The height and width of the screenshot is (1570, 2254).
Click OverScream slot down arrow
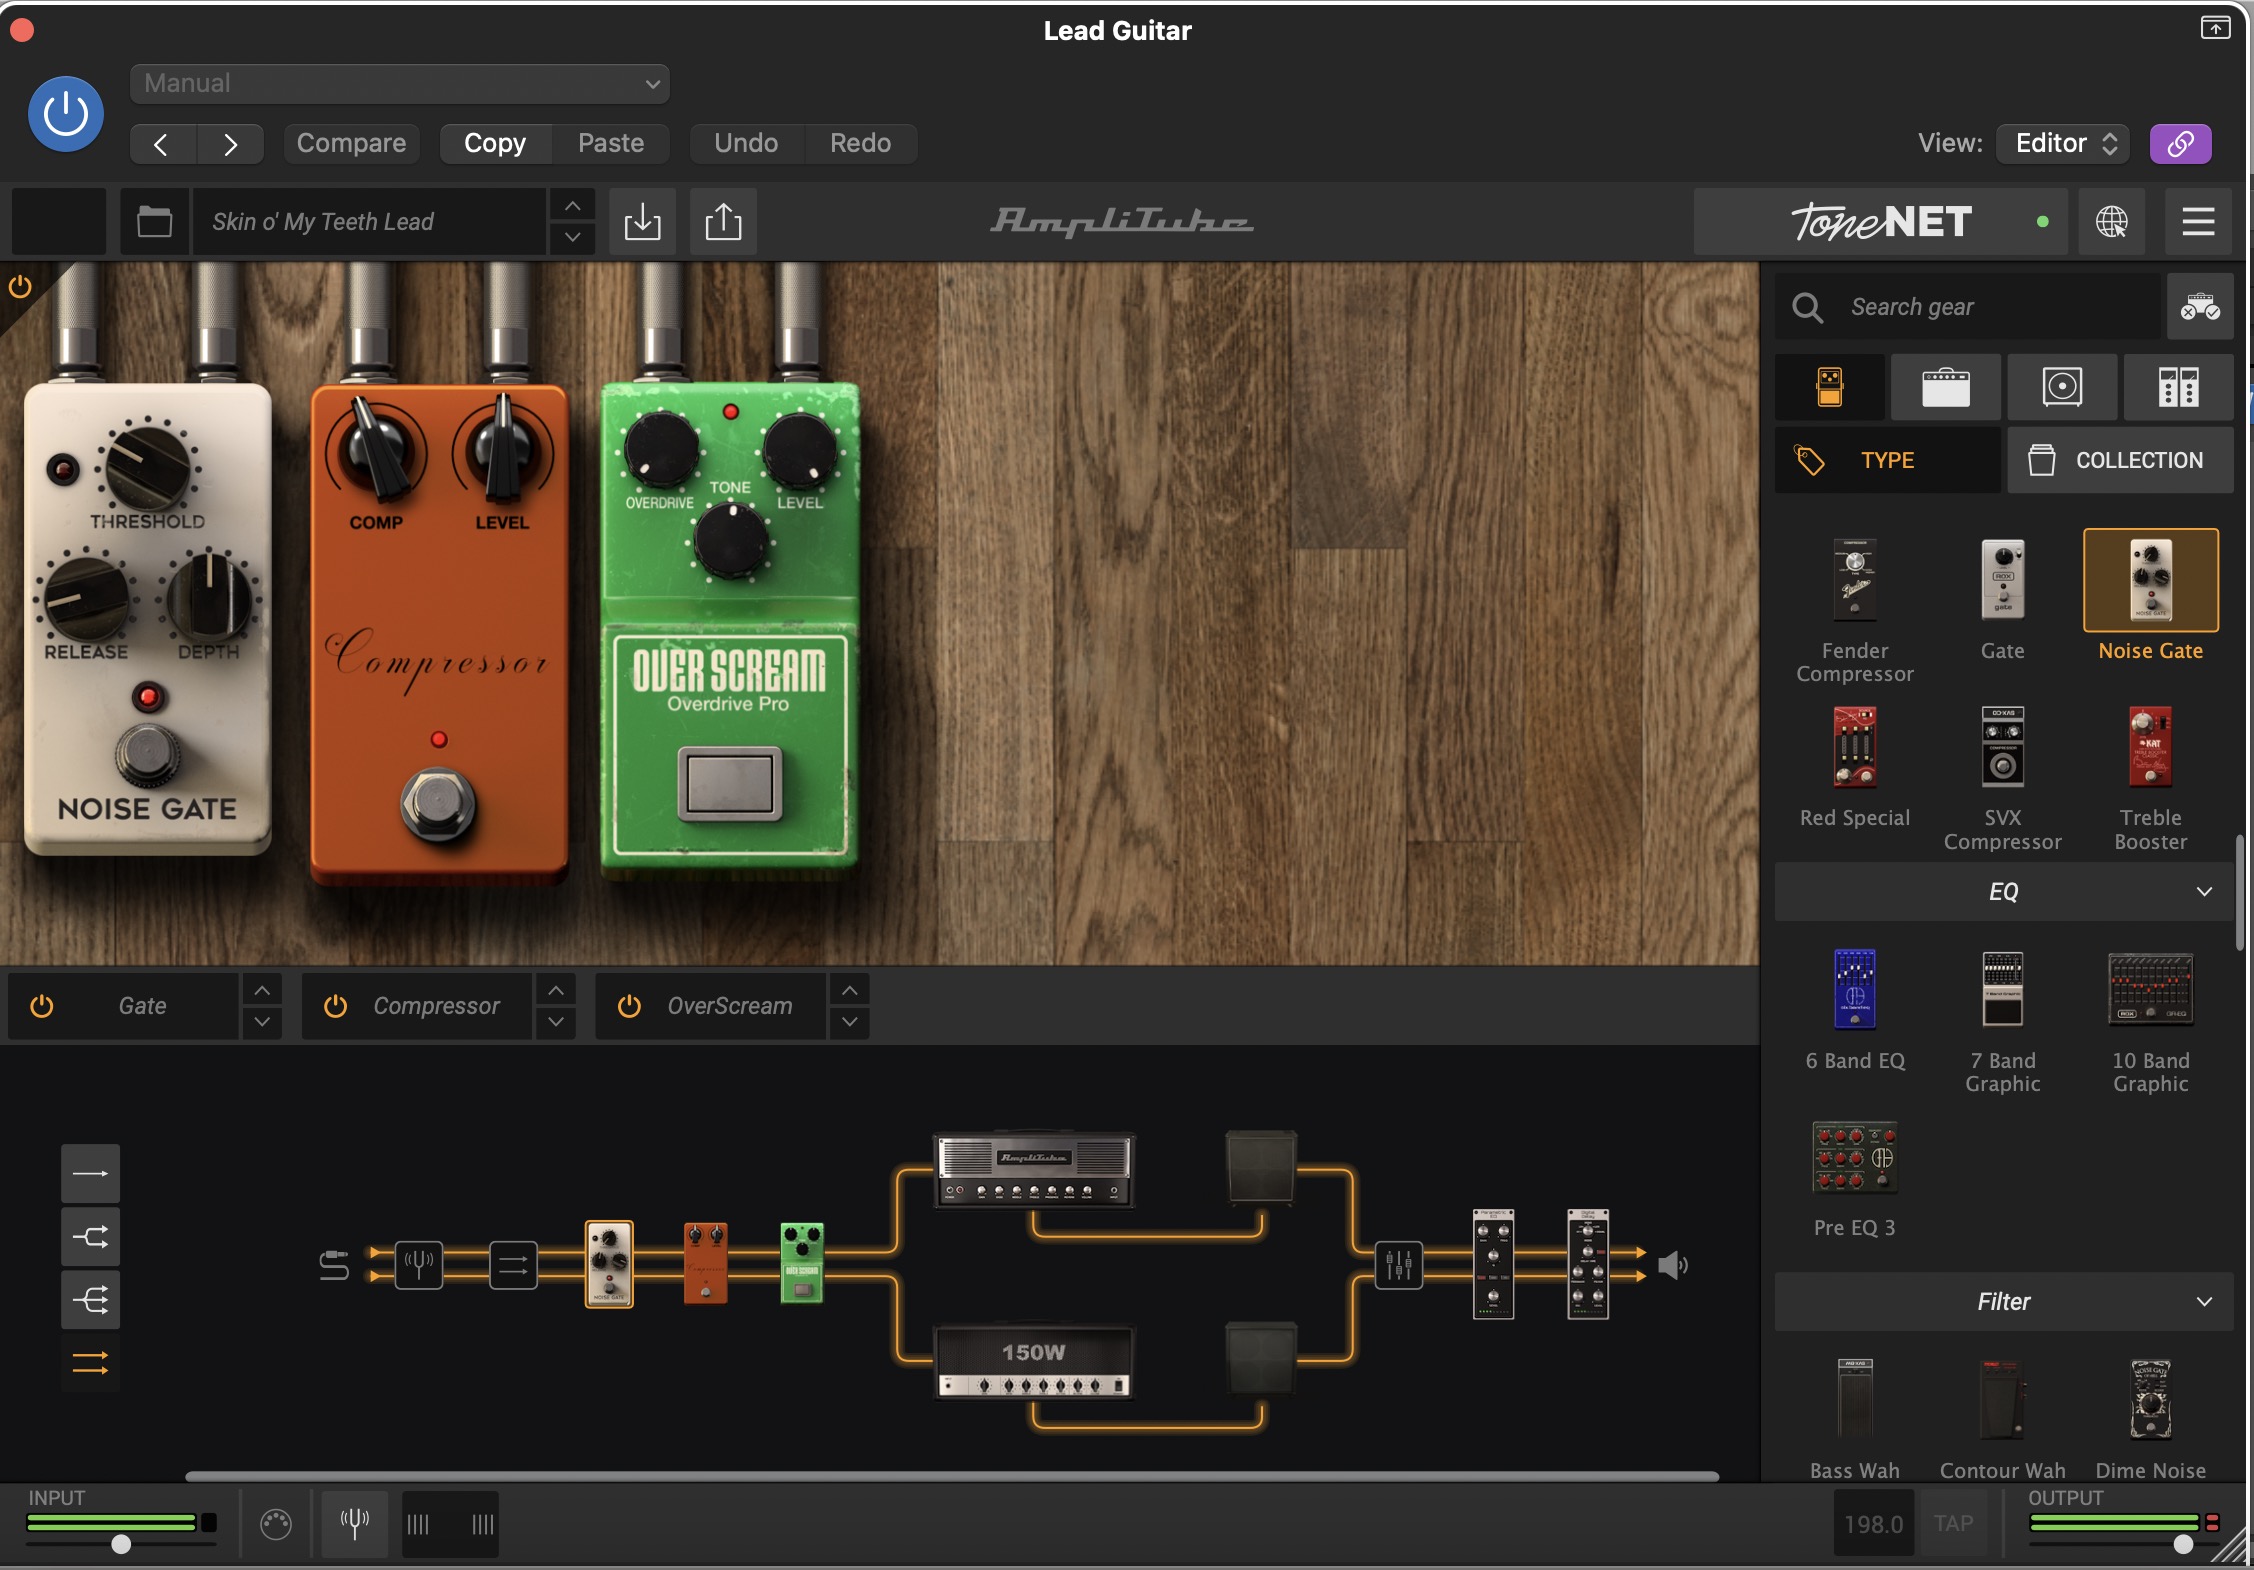pos(849,1022)
